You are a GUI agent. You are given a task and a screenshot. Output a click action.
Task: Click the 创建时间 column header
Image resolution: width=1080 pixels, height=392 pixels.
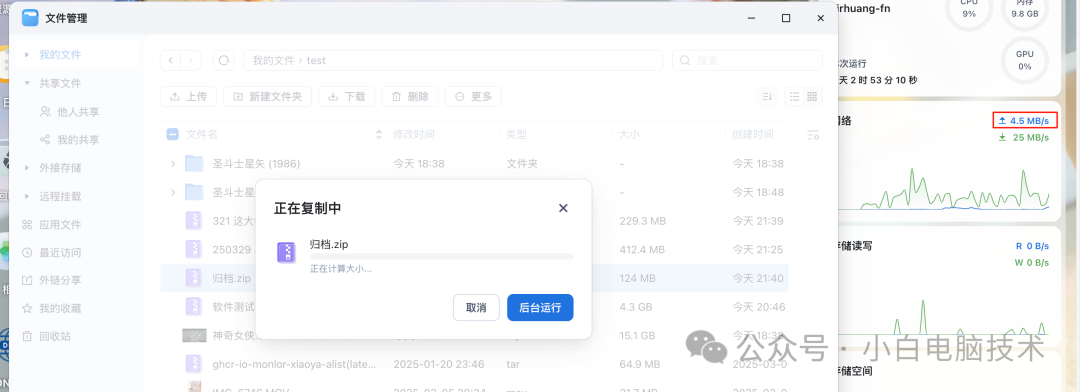click(x=752, y=134)
